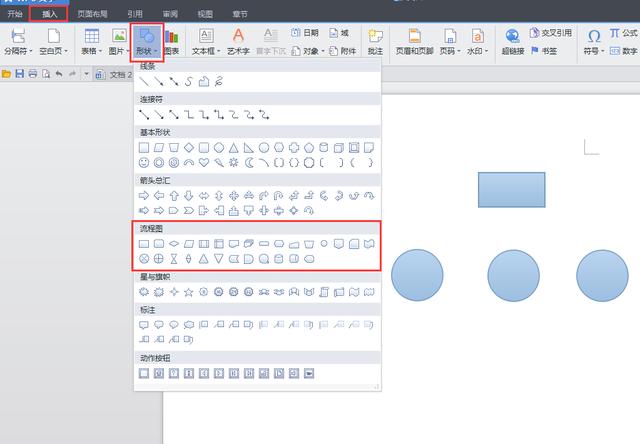
Task: Click the undo arrow icon
Action: [59, 74]
